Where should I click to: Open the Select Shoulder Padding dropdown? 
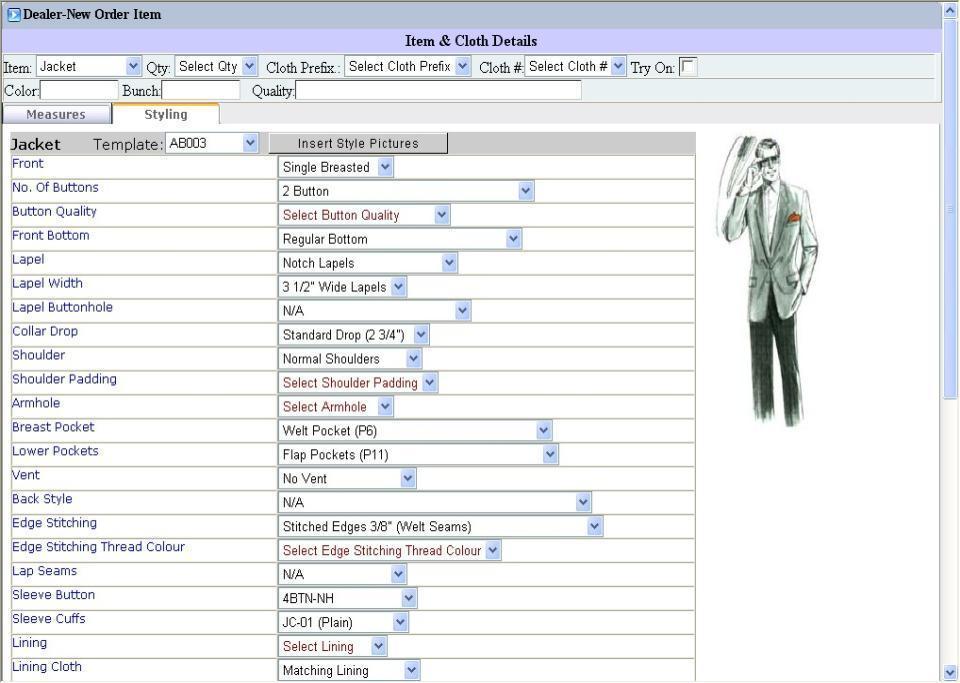click(358, 382)
